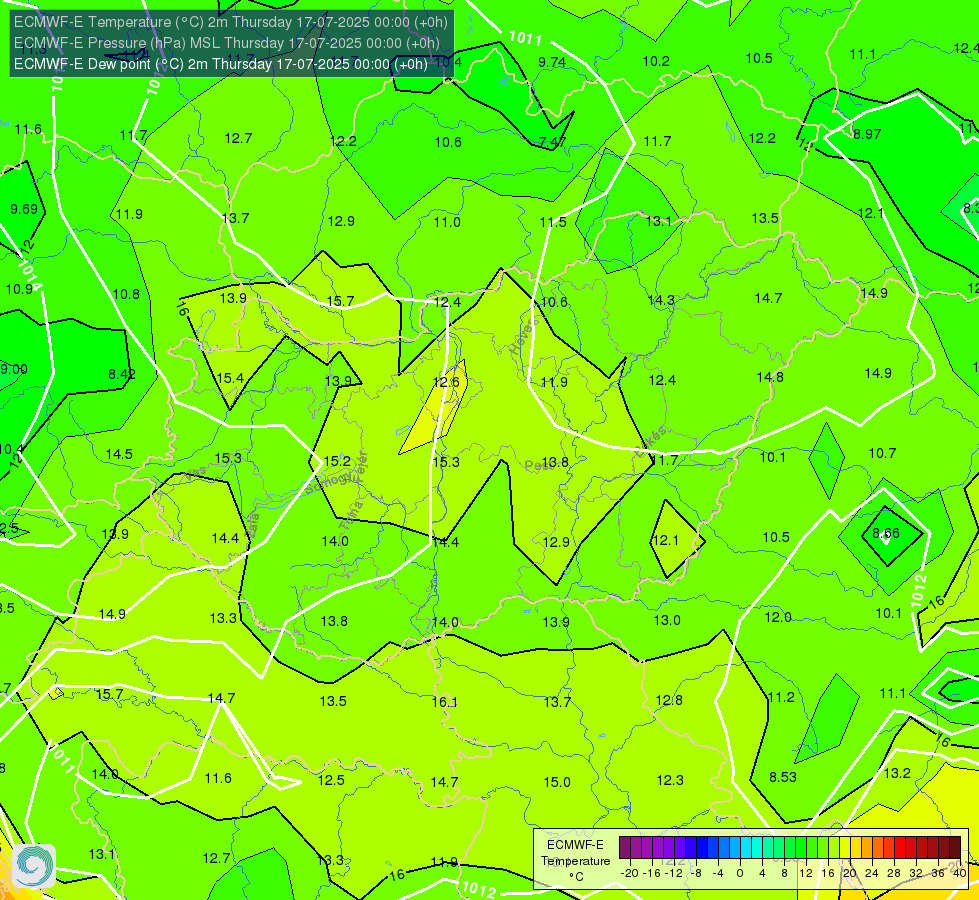Click the temperature value 14.8
This screenshot has height=900, width=979.
[x=770, y=377]
